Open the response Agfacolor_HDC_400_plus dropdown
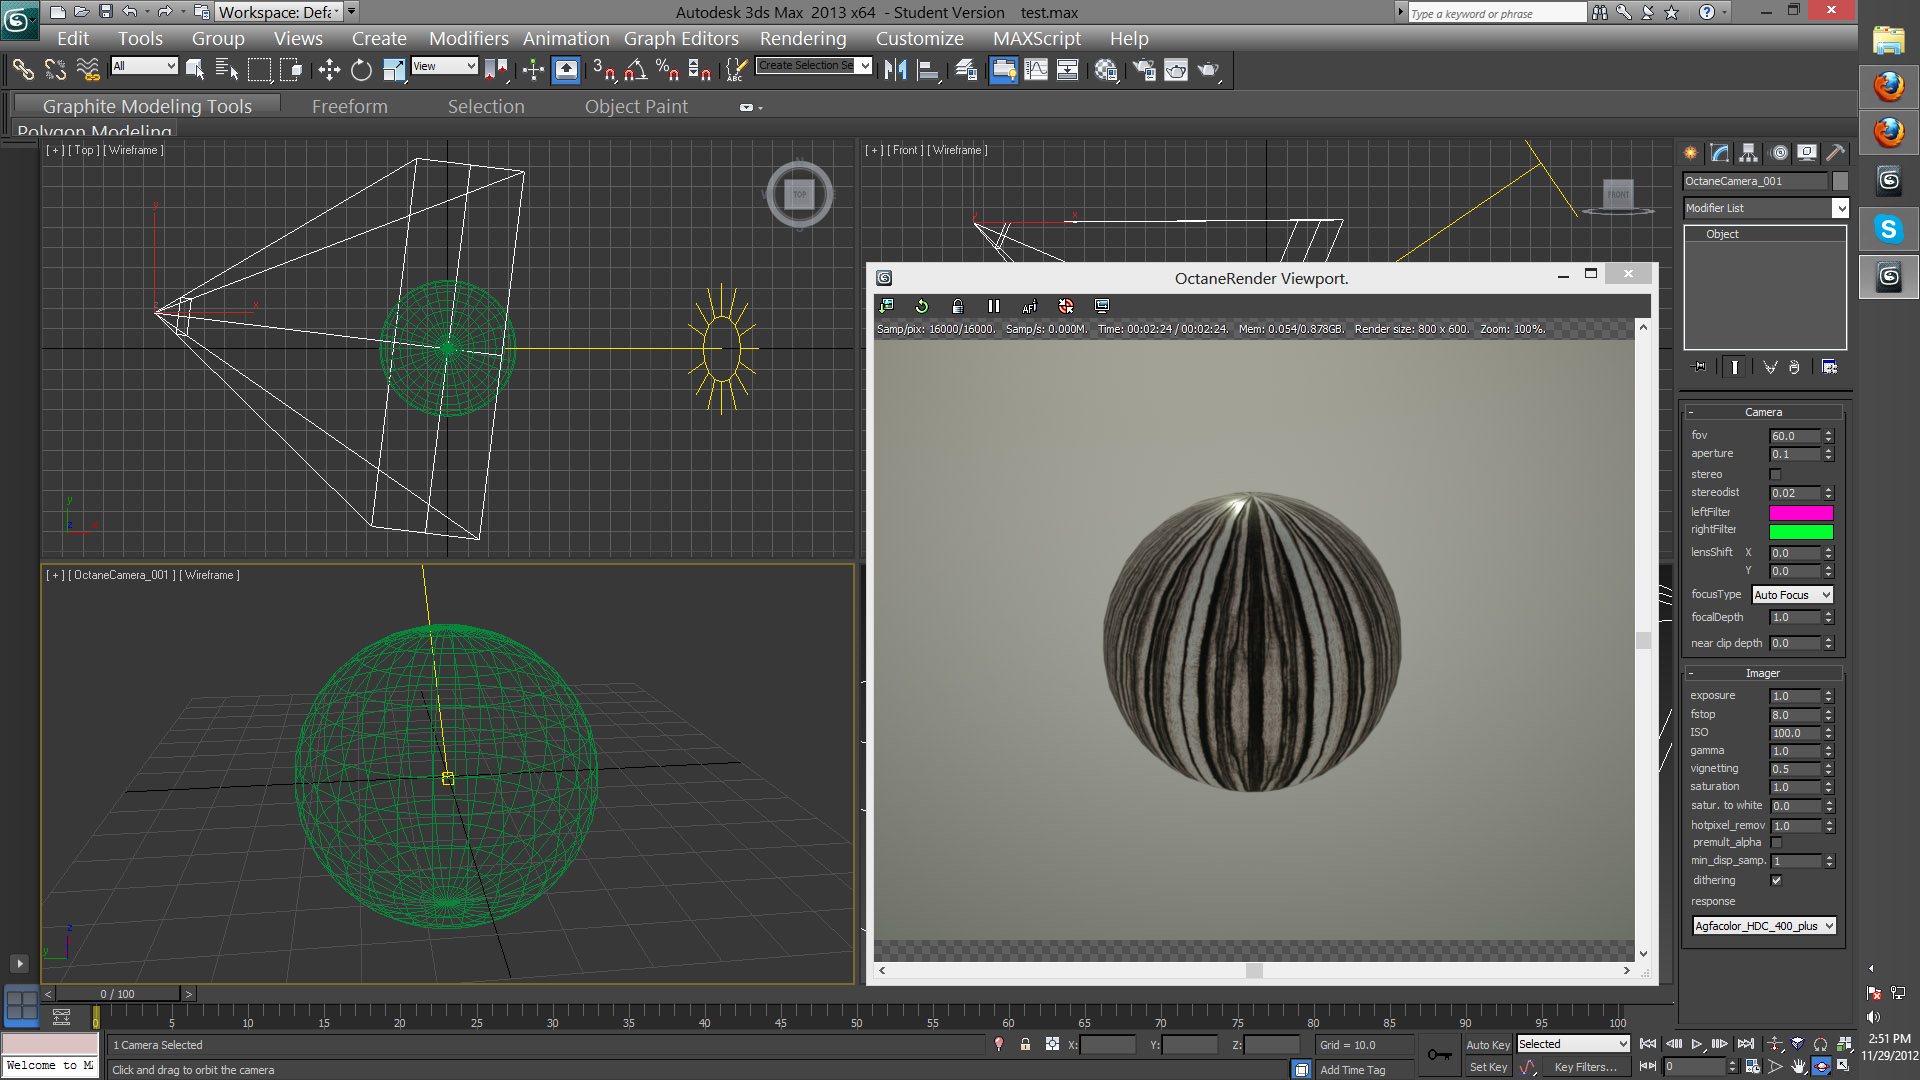Screen dimensions: 1920x1080 pyautogui.click(x=1764, y=926)
